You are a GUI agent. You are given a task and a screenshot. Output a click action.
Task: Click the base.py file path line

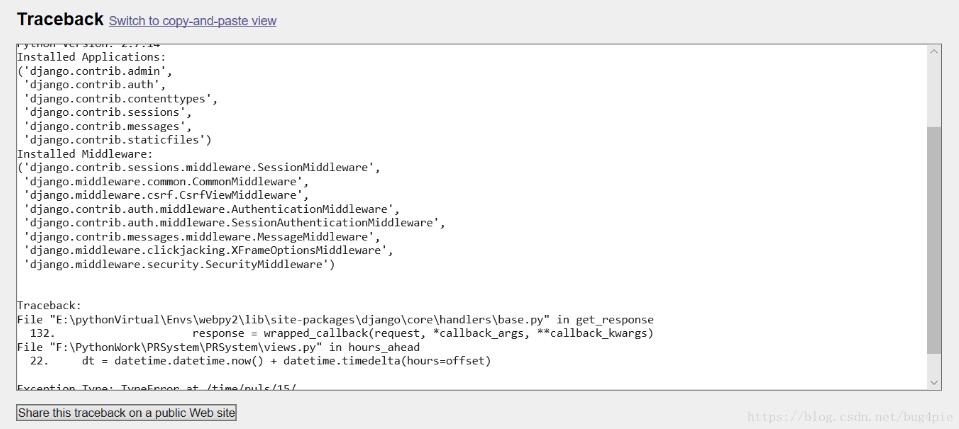[335, 319]
